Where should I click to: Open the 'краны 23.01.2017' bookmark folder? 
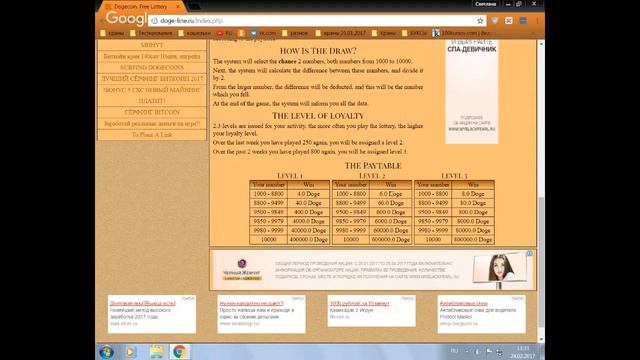pyautogui.click(x=340, y=33)
